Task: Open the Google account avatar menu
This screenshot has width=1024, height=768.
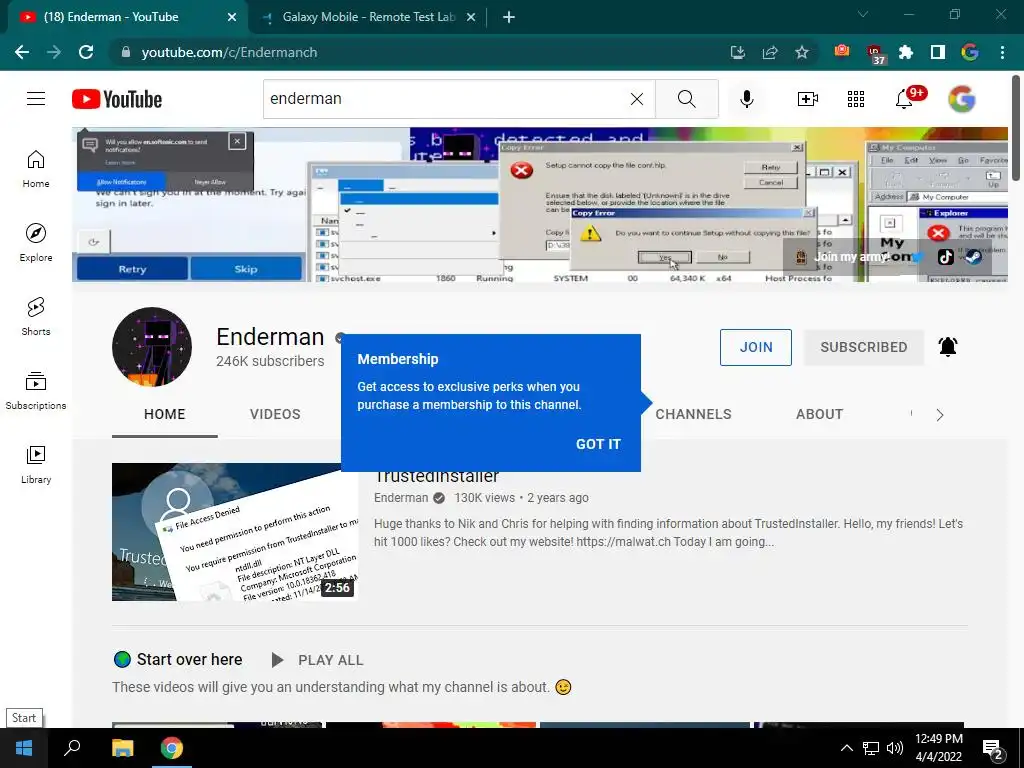Action: (961, 99)
